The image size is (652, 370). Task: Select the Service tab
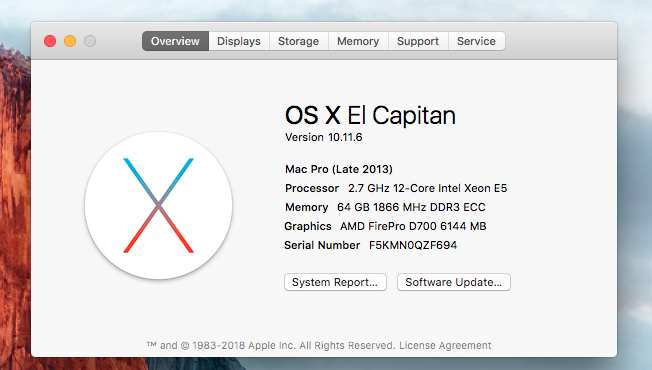tap(477, 41)
